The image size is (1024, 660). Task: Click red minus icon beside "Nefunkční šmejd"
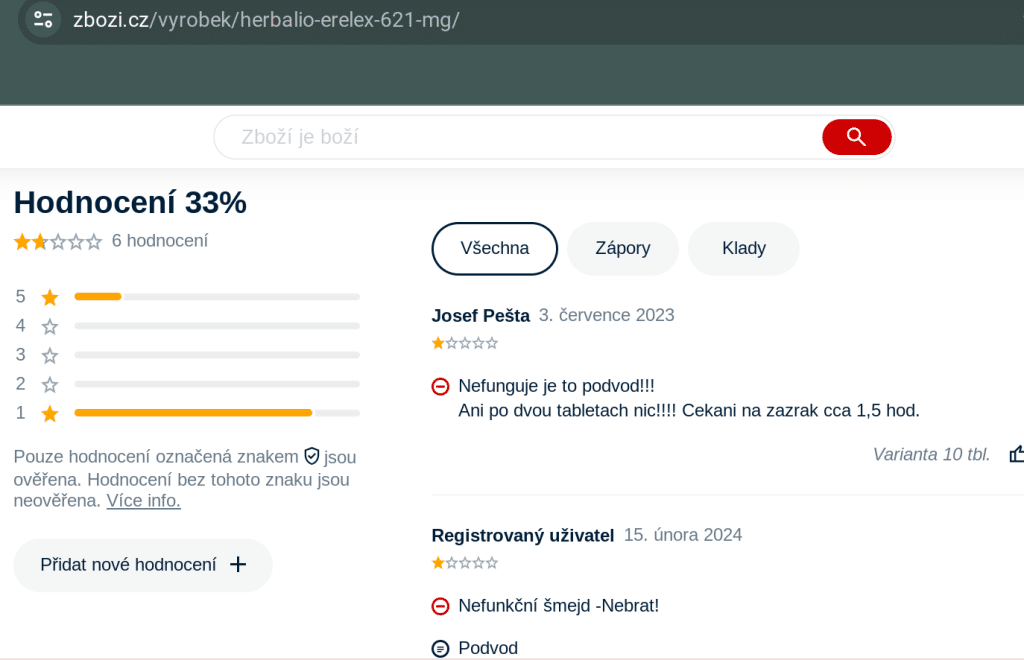[x=441, y=606]
